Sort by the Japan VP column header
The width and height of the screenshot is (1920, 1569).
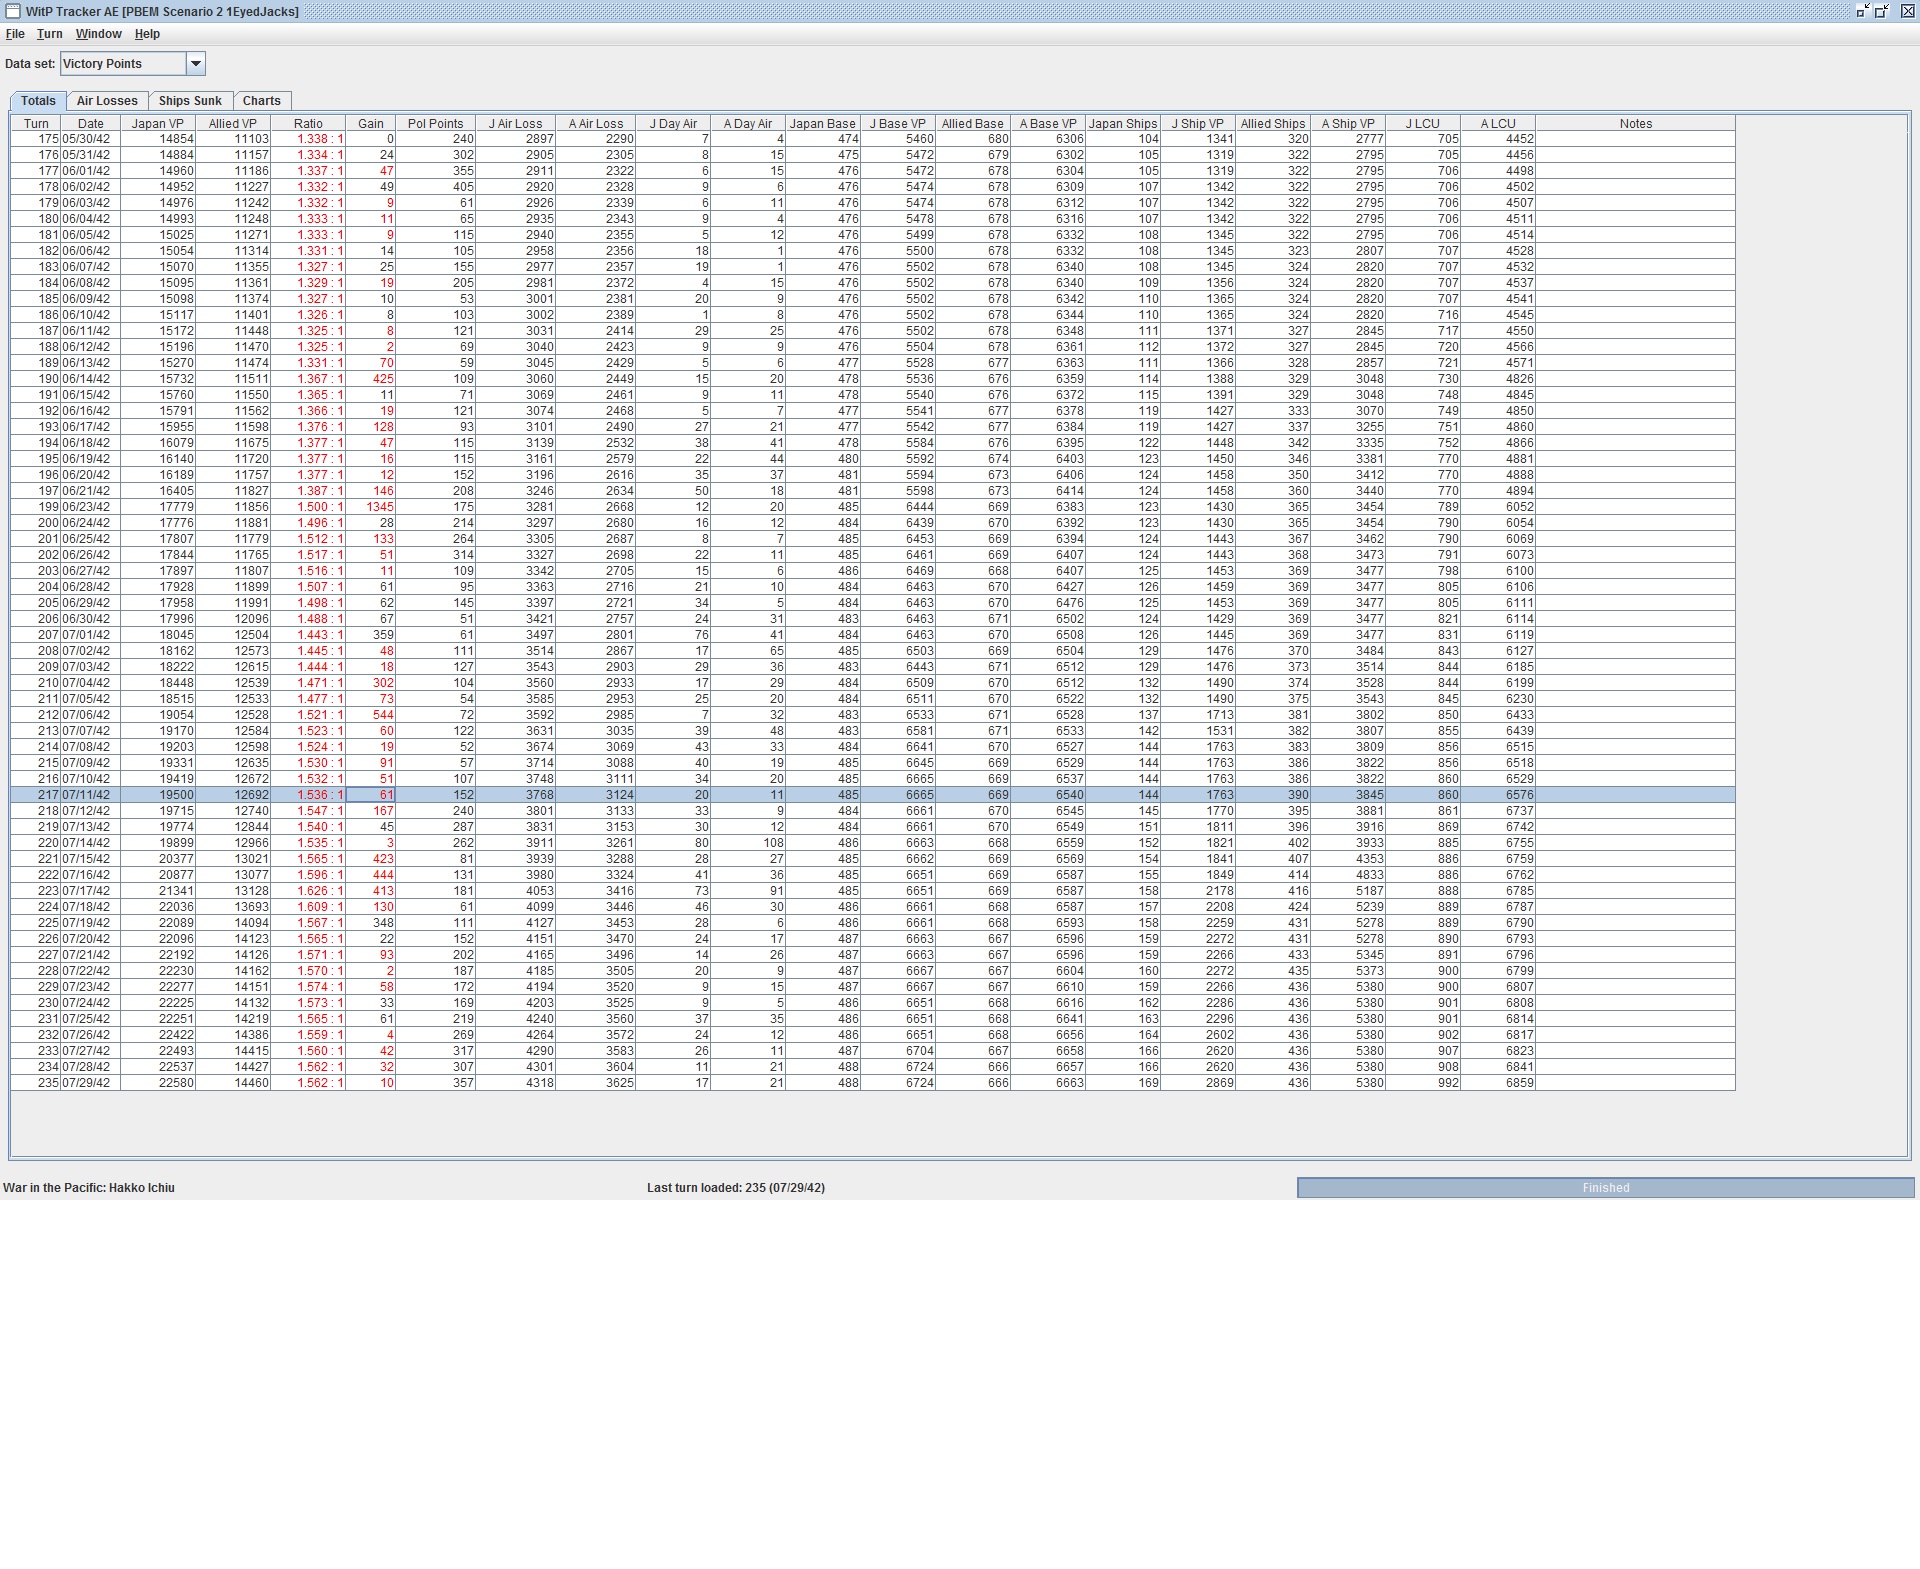157,124
